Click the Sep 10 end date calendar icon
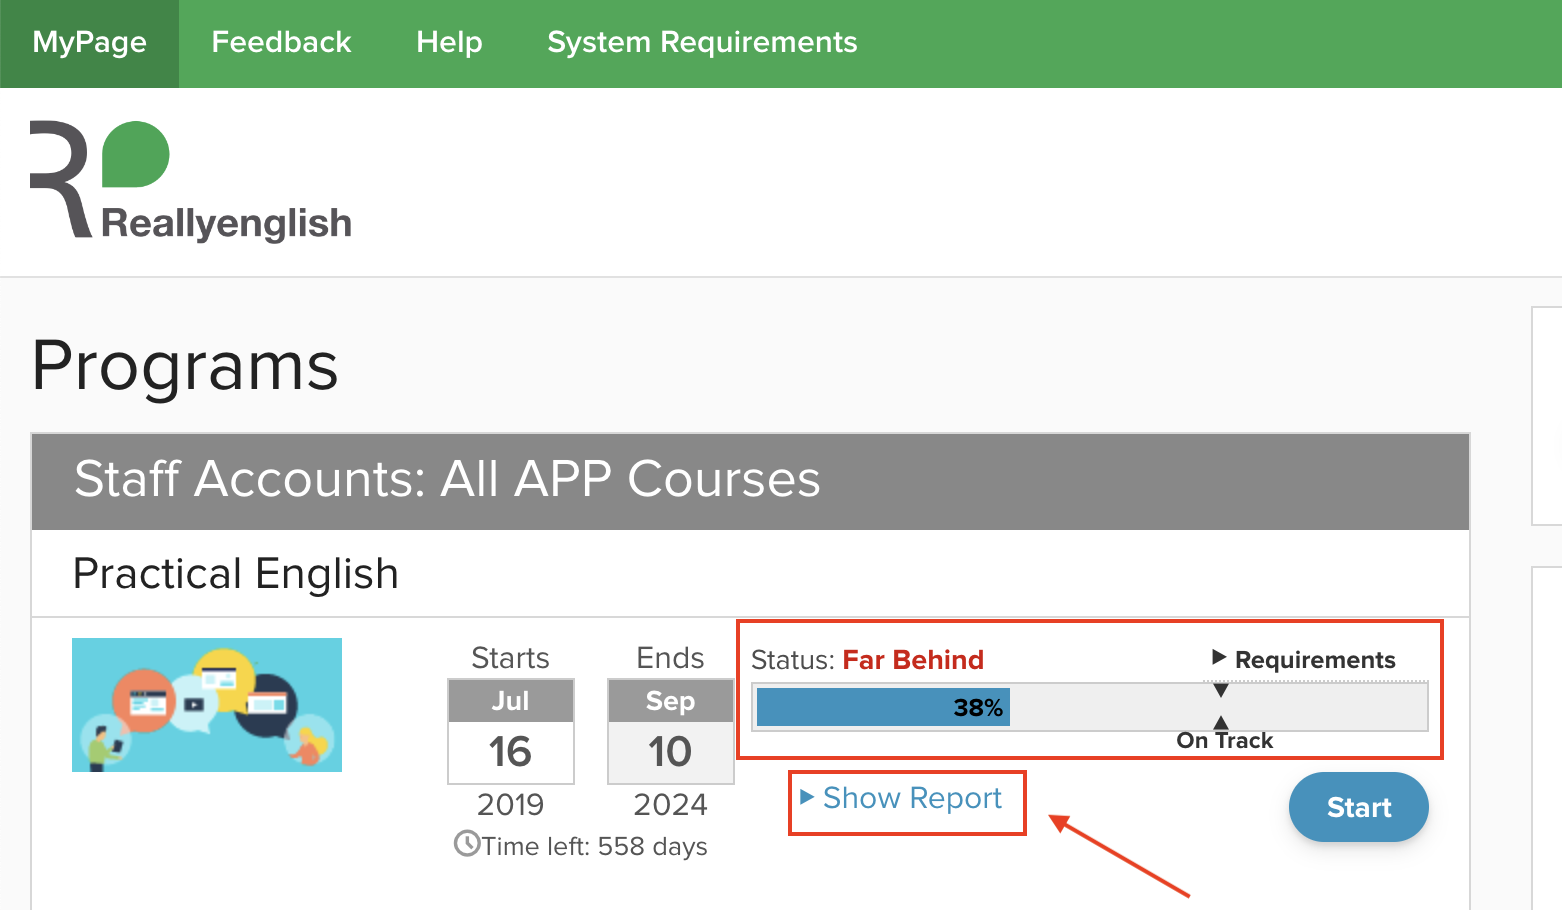Image resolution: width=1562 pixels, height=910 pixels. pyautogui.click(x=670, y=731)
